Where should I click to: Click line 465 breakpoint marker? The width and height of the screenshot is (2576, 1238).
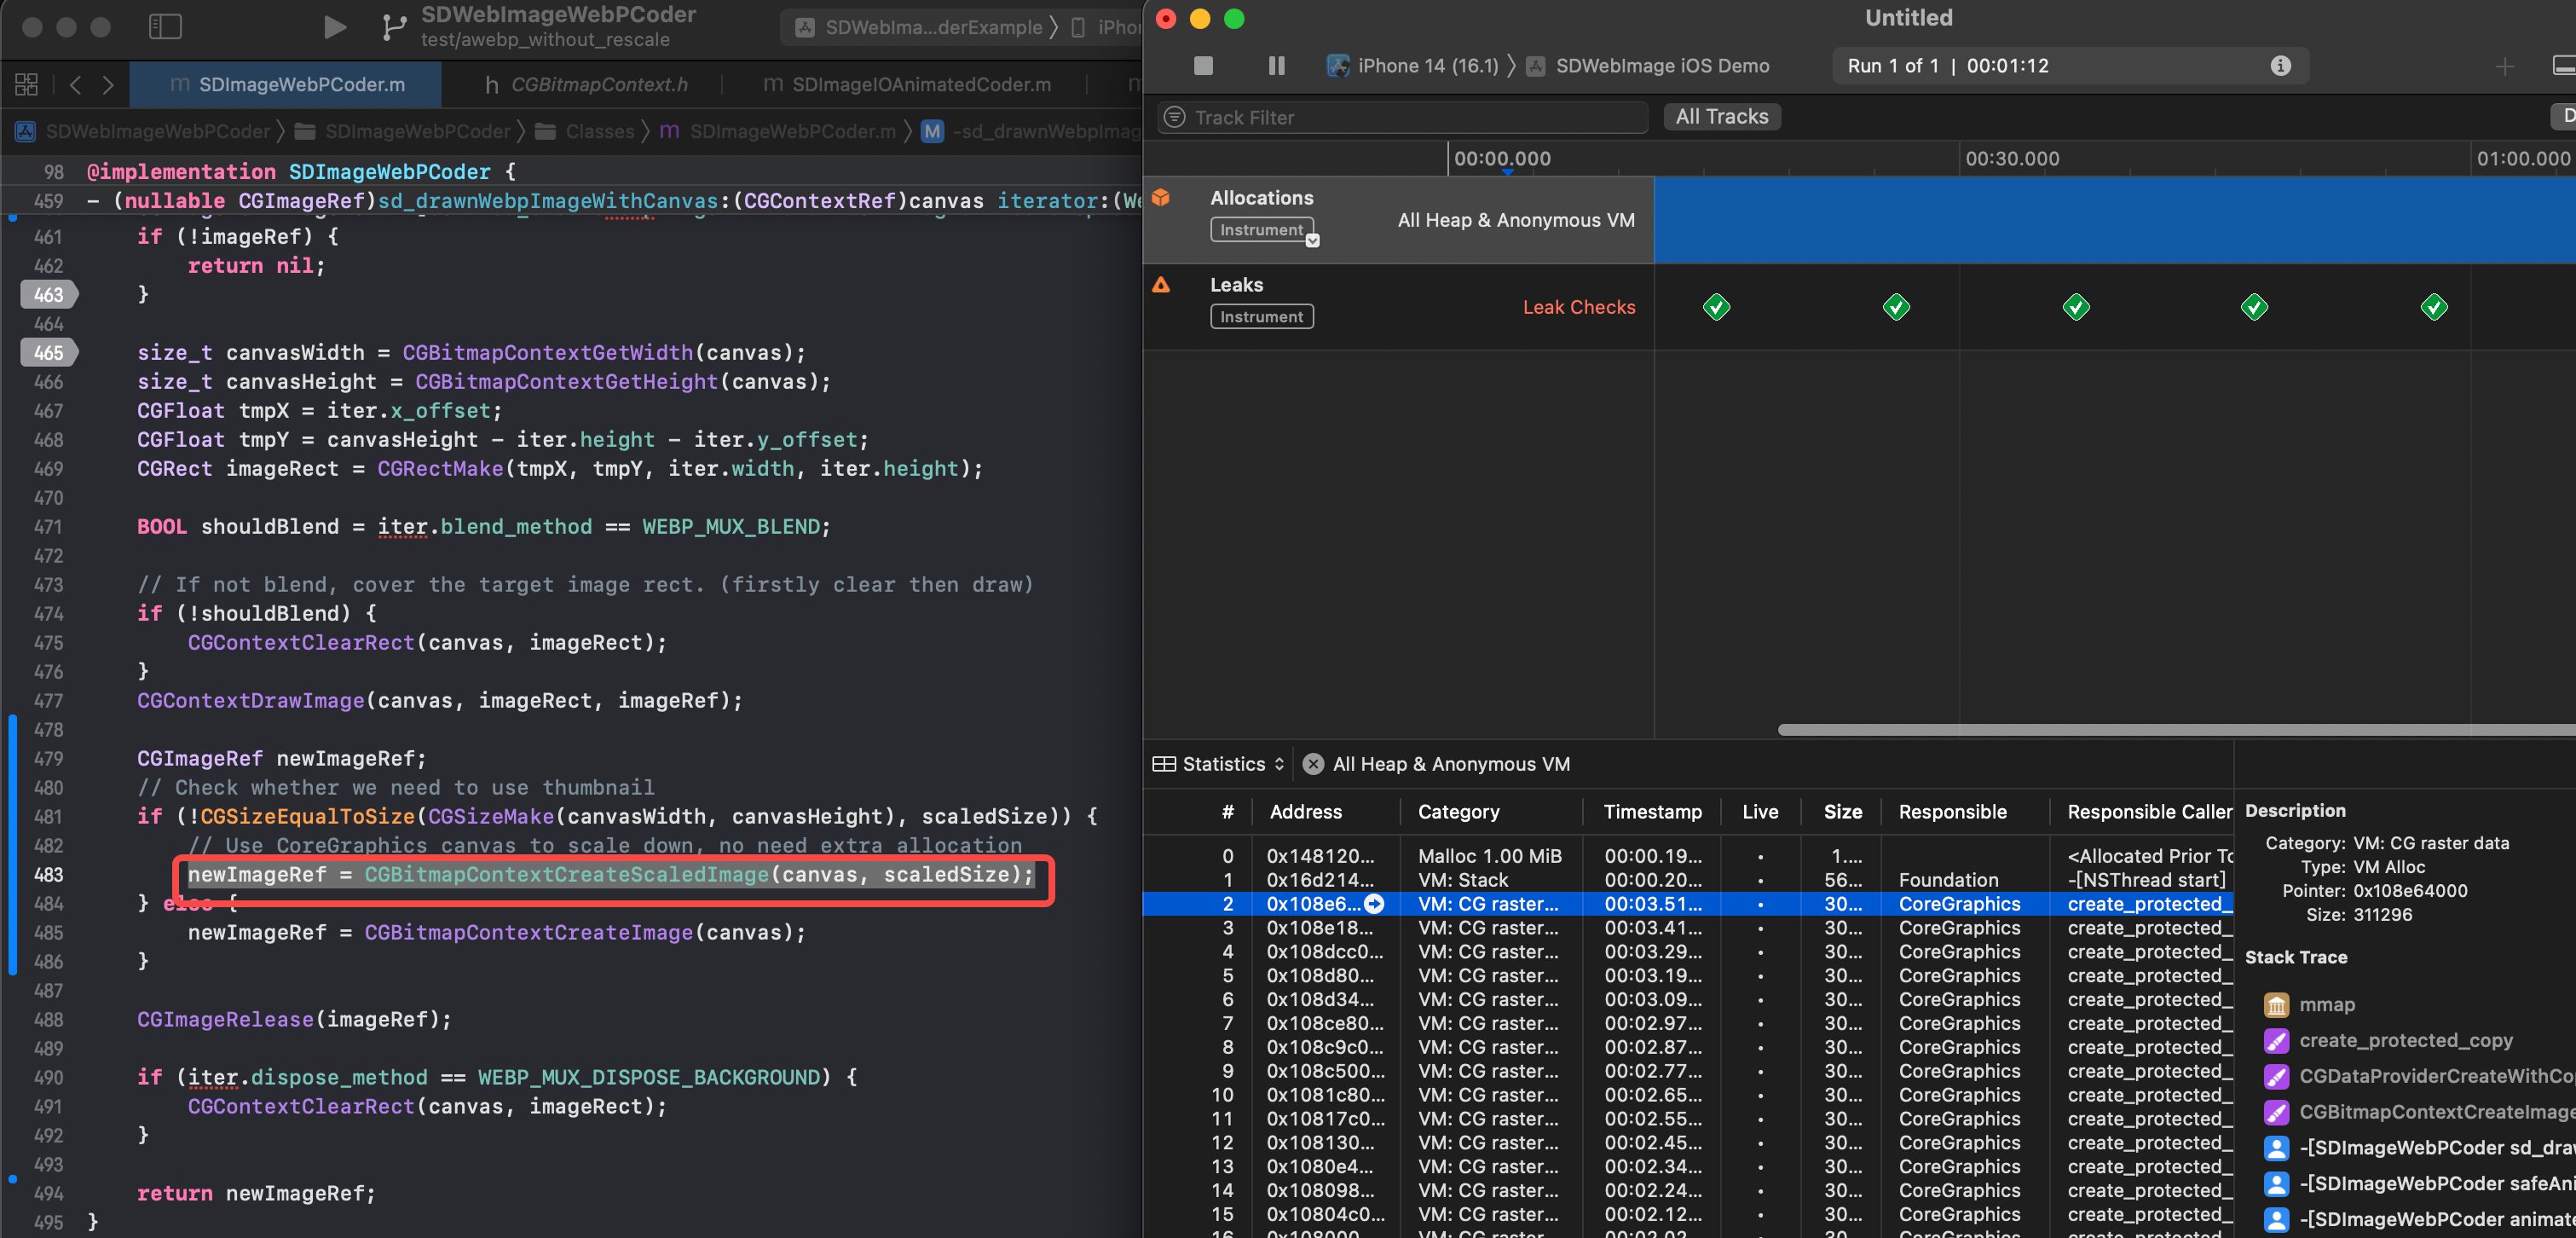[49, 353]
